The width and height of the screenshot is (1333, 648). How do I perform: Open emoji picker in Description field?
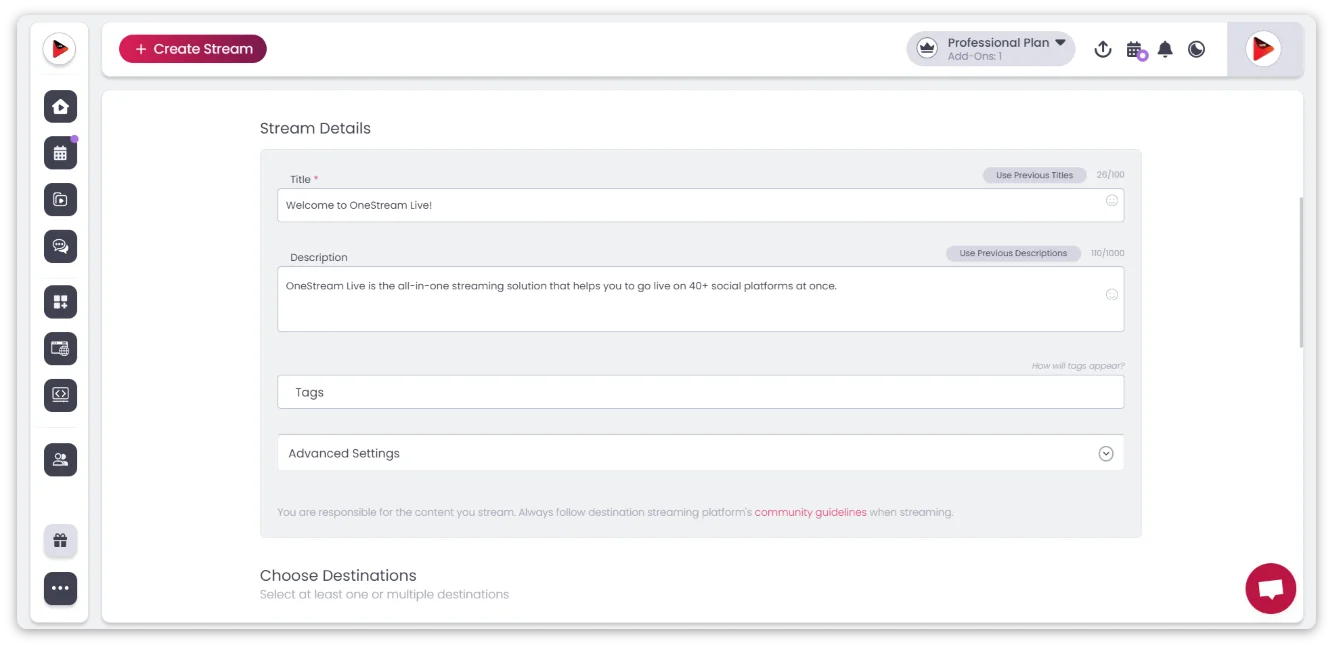[1111, 294]
